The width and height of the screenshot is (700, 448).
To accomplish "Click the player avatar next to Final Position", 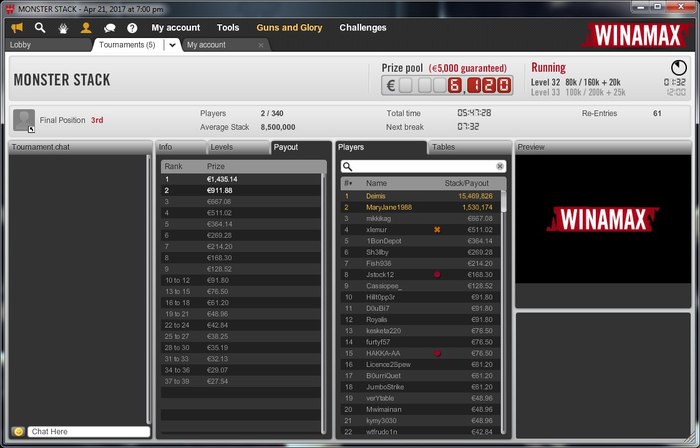I will [24, 120].
